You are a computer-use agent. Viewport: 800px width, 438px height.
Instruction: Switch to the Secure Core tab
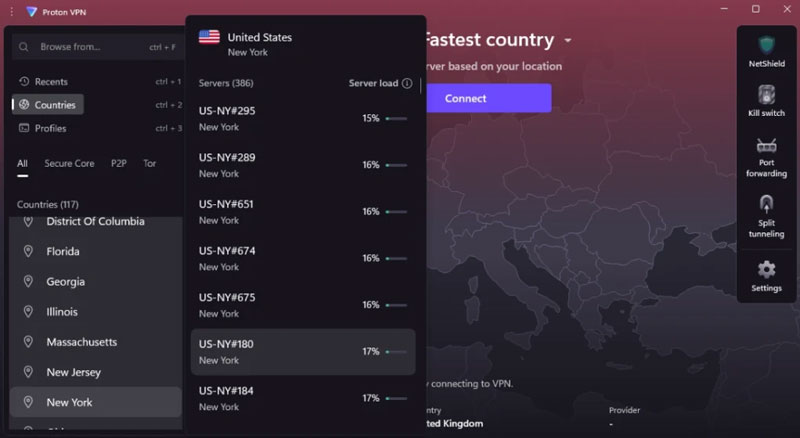69,163
